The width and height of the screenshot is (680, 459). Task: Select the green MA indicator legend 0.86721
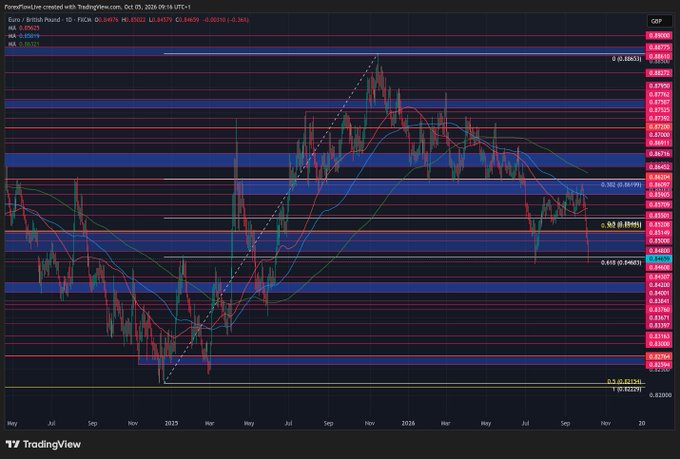click(24, 44)
